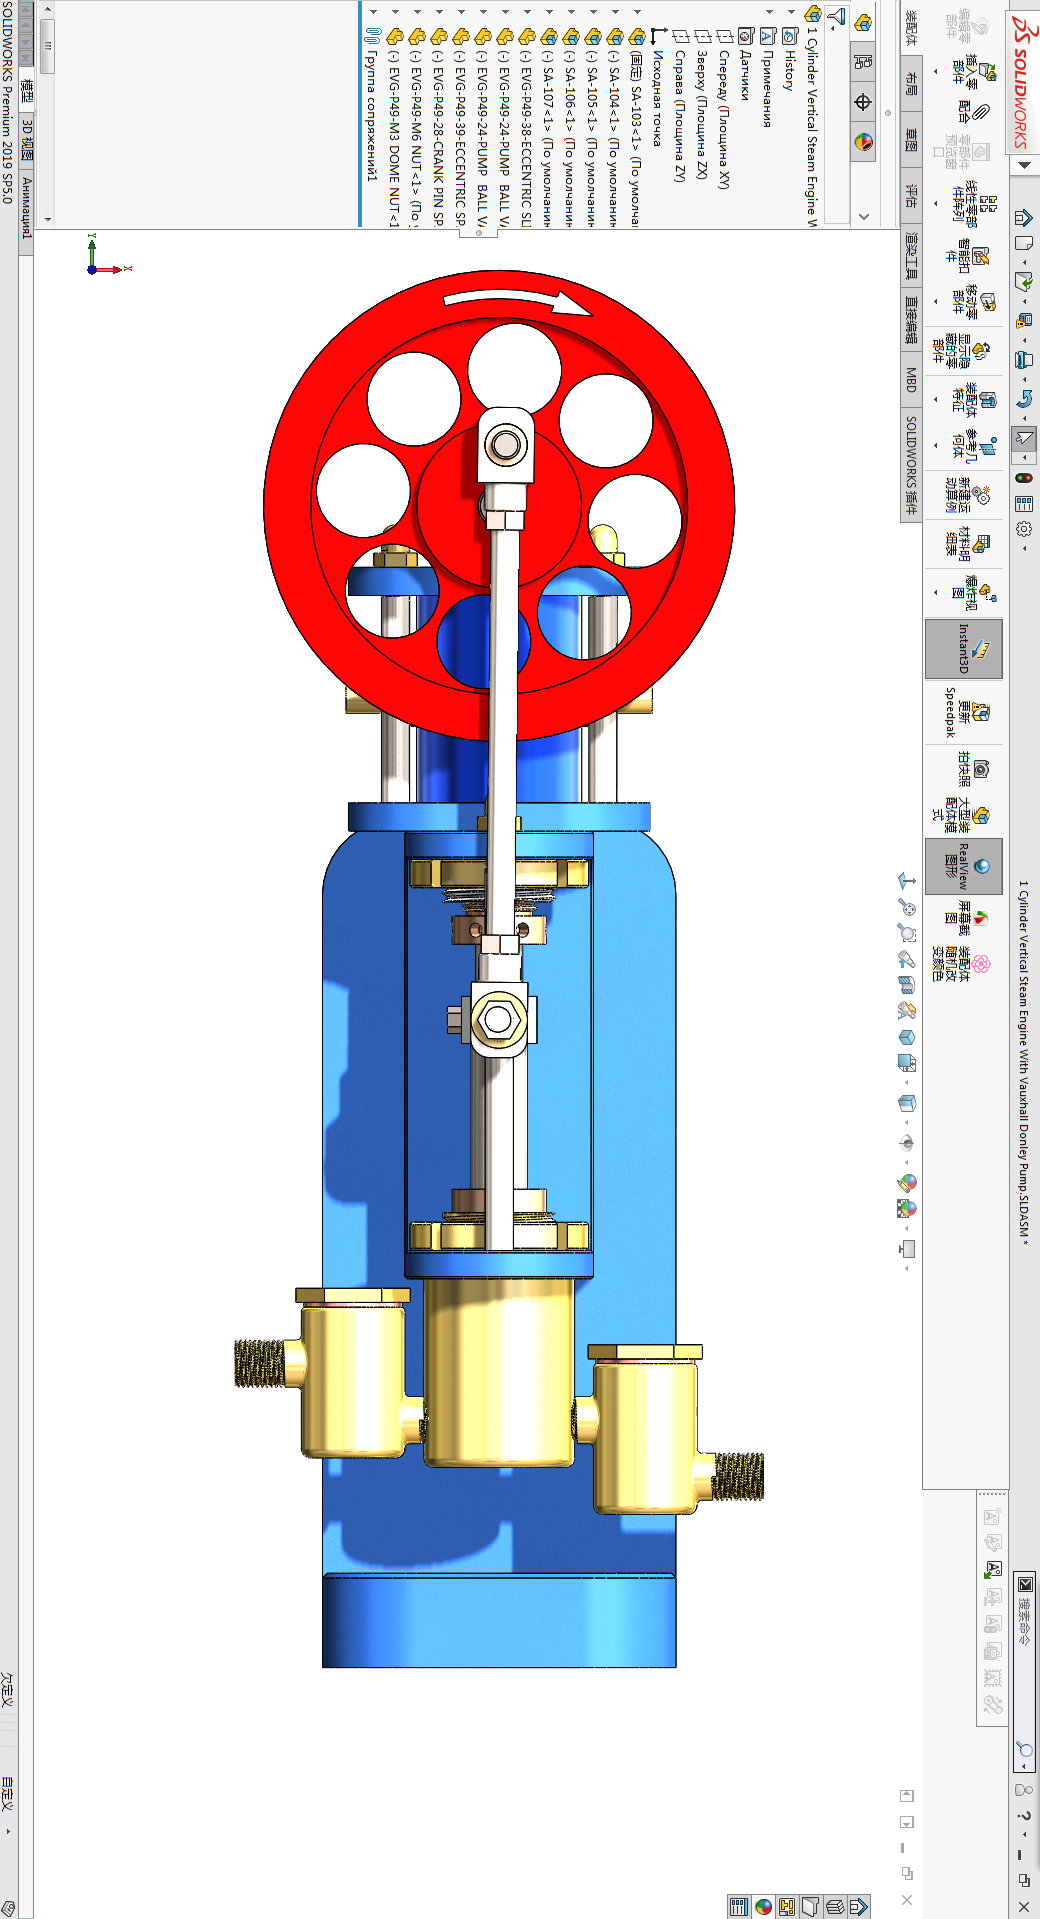Click the Zoom to Fit magnifier icon
This screenshot has height=1919, width=1040.
[x=906, y=908]
